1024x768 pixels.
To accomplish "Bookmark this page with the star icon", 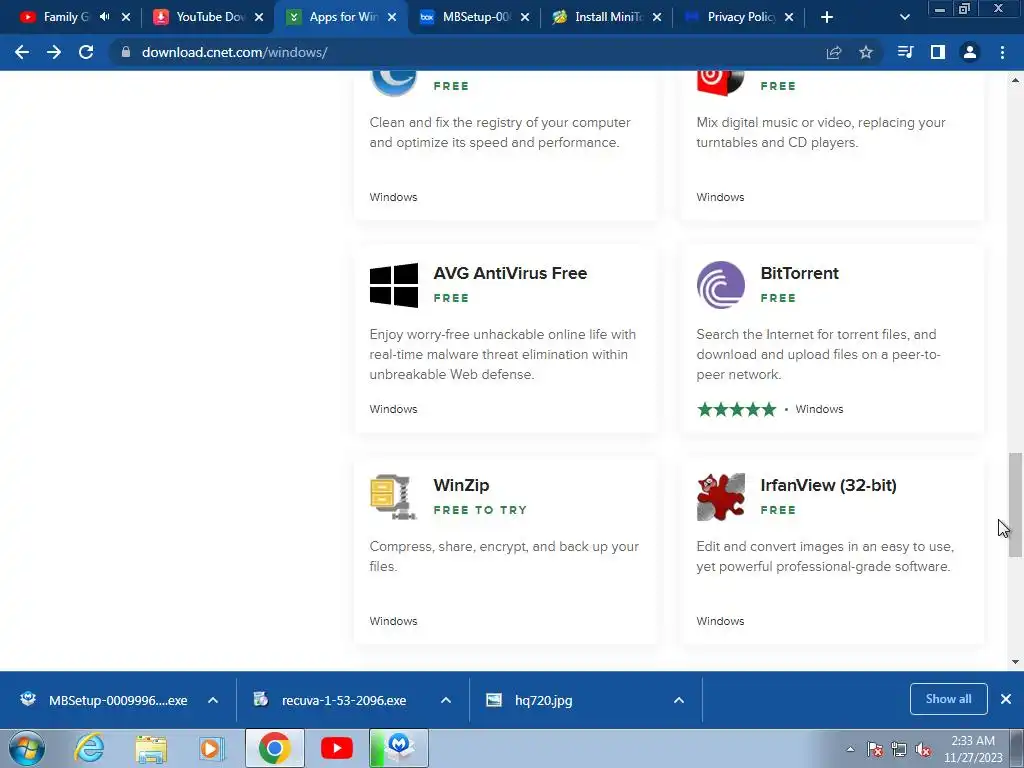I will coord(866,52).
